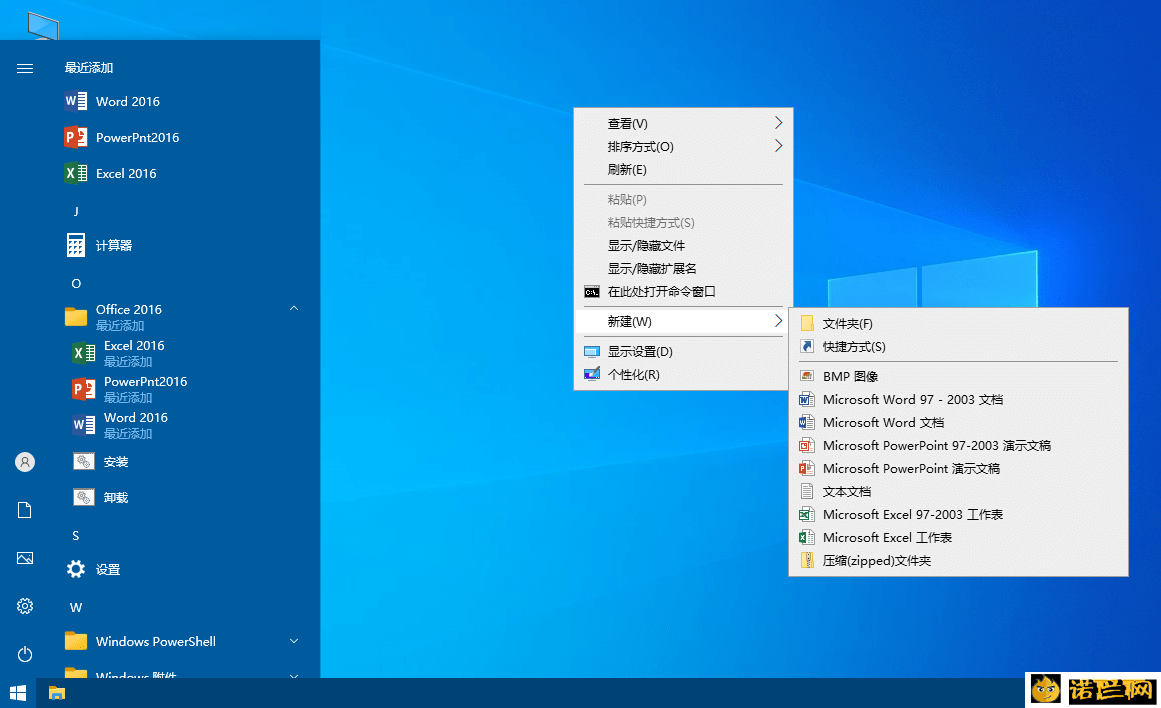Click the letter J section header

(x=76, y=212)
